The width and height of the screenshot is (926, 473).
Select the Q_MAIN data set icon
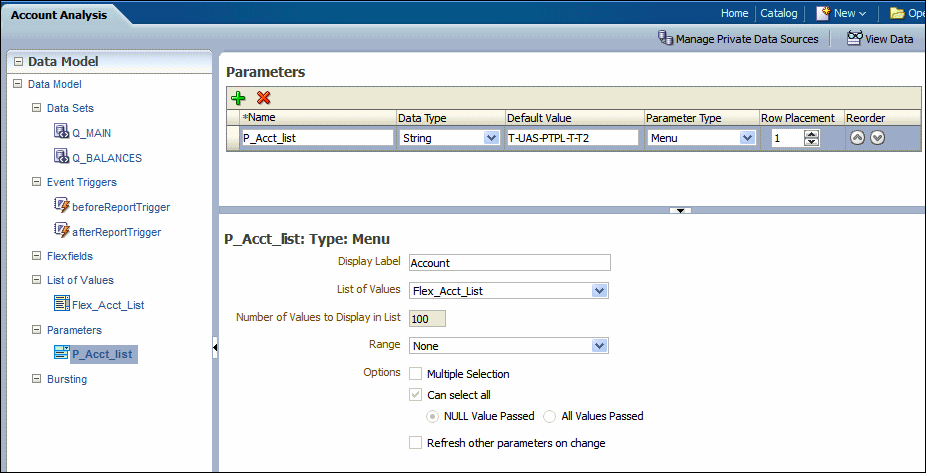[61, 132]
